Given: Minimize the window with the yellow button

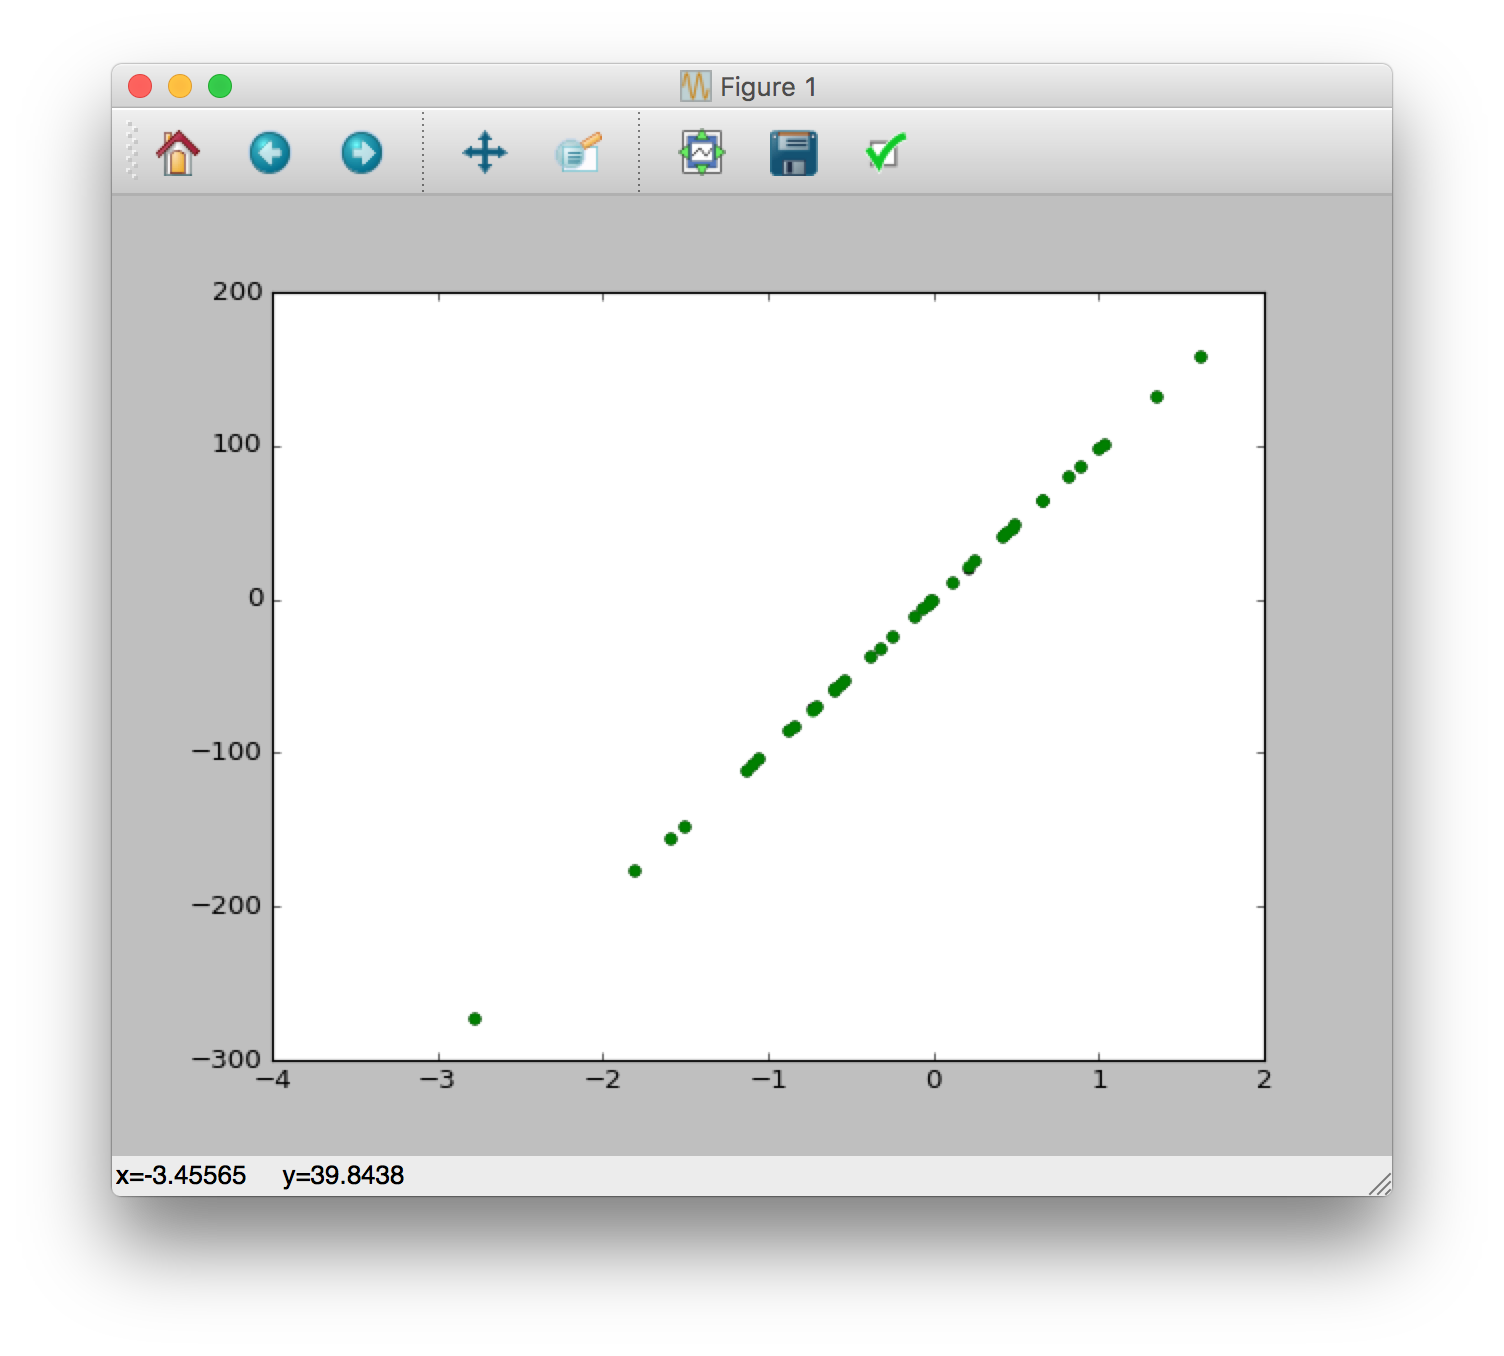Looking at the screenshot, I should (x=180, y=86).
